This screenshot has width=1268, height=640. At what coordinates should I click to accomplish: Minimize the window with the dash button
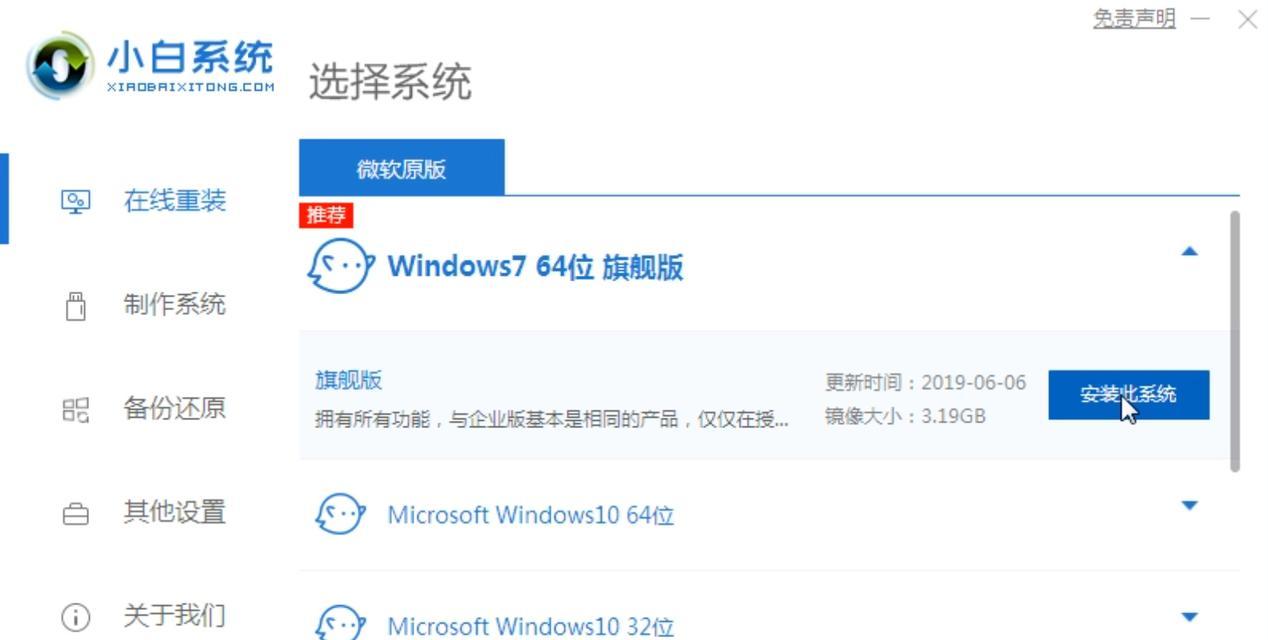[x=1201, y=19]
